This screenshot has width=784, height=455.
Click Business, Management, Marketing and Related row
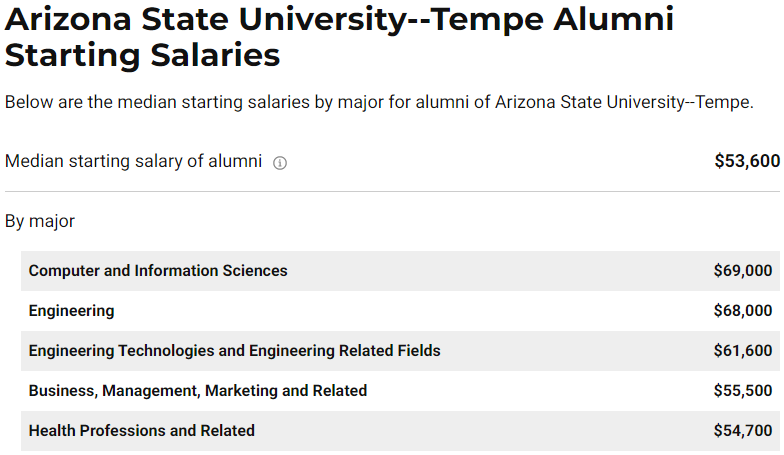tap(400, 391)
